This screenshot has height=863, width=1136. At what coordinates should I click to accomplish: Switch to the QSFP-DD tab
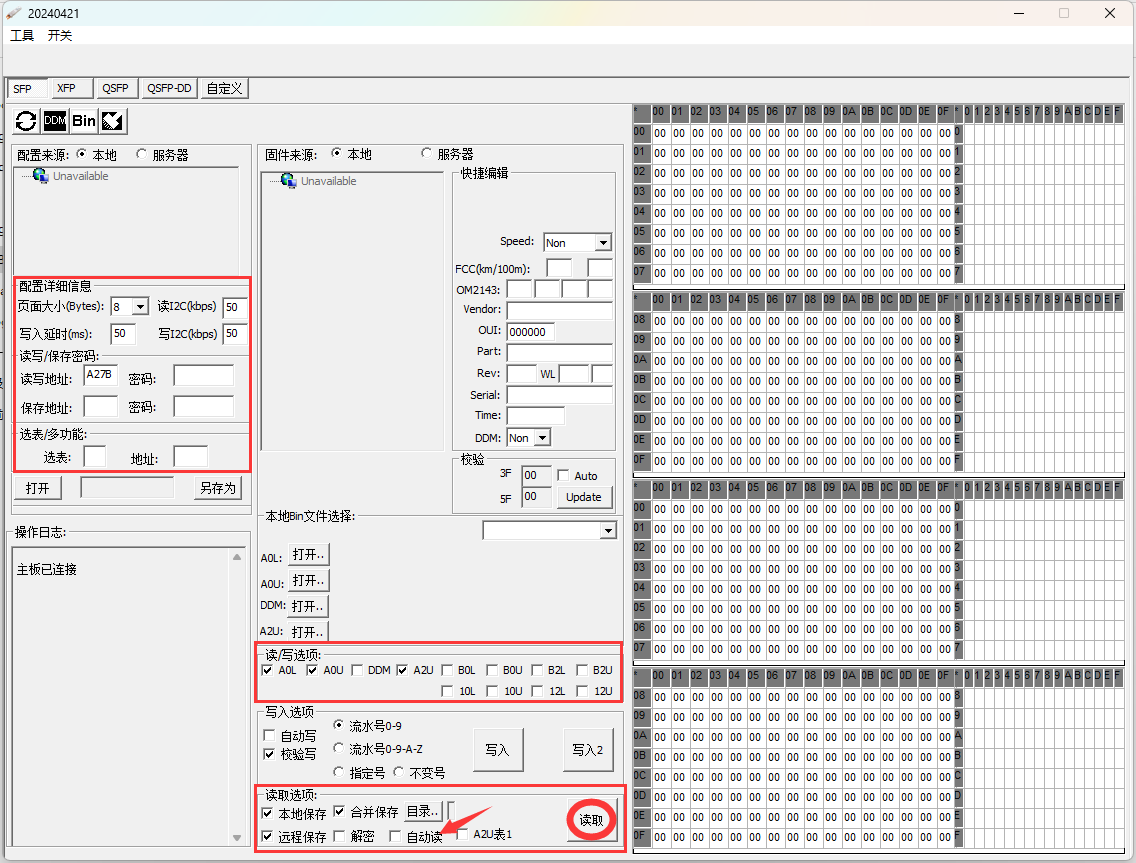(169, 88)
